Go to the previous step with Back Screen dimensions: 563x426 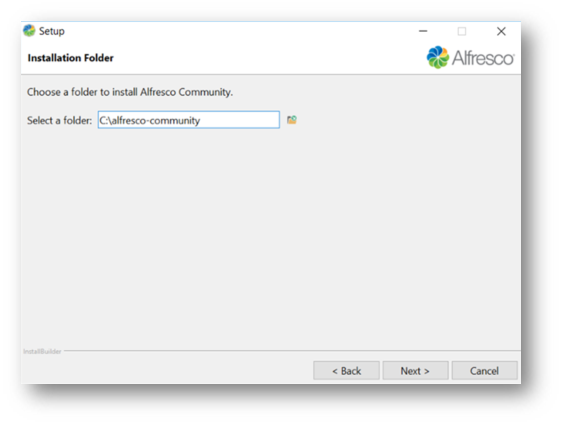346,371
